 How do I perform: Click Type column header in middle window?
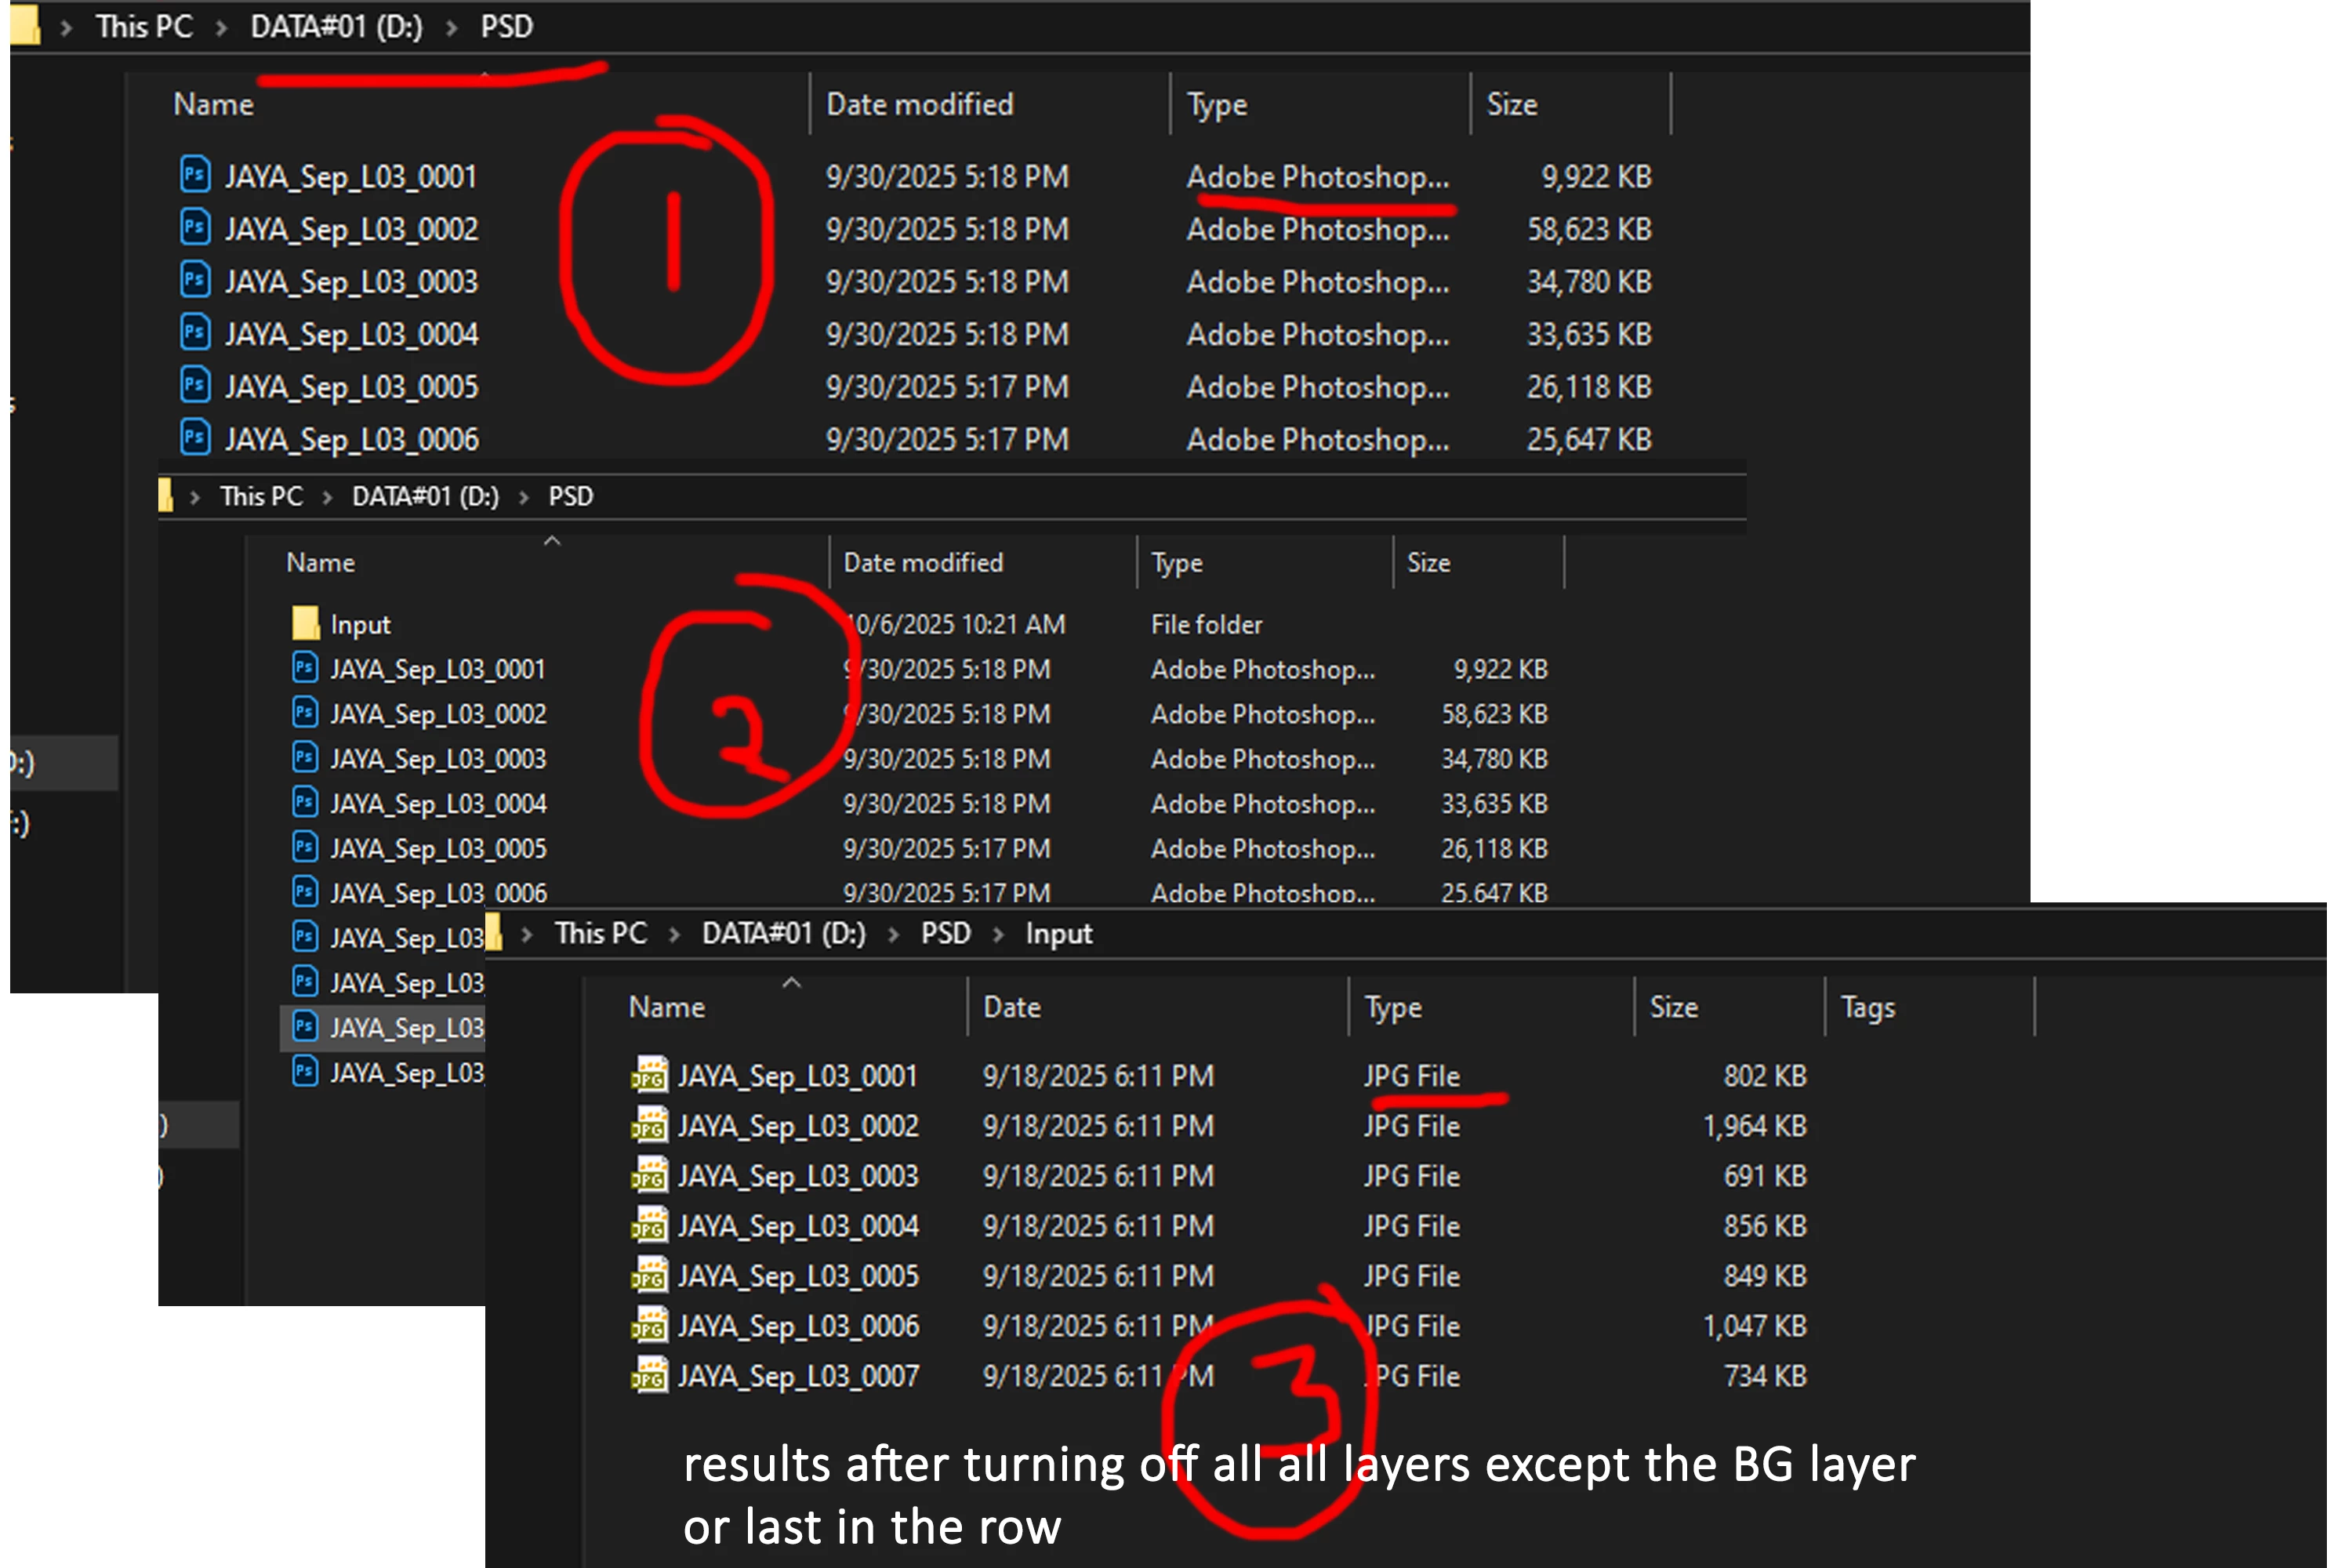(1177, 563)
